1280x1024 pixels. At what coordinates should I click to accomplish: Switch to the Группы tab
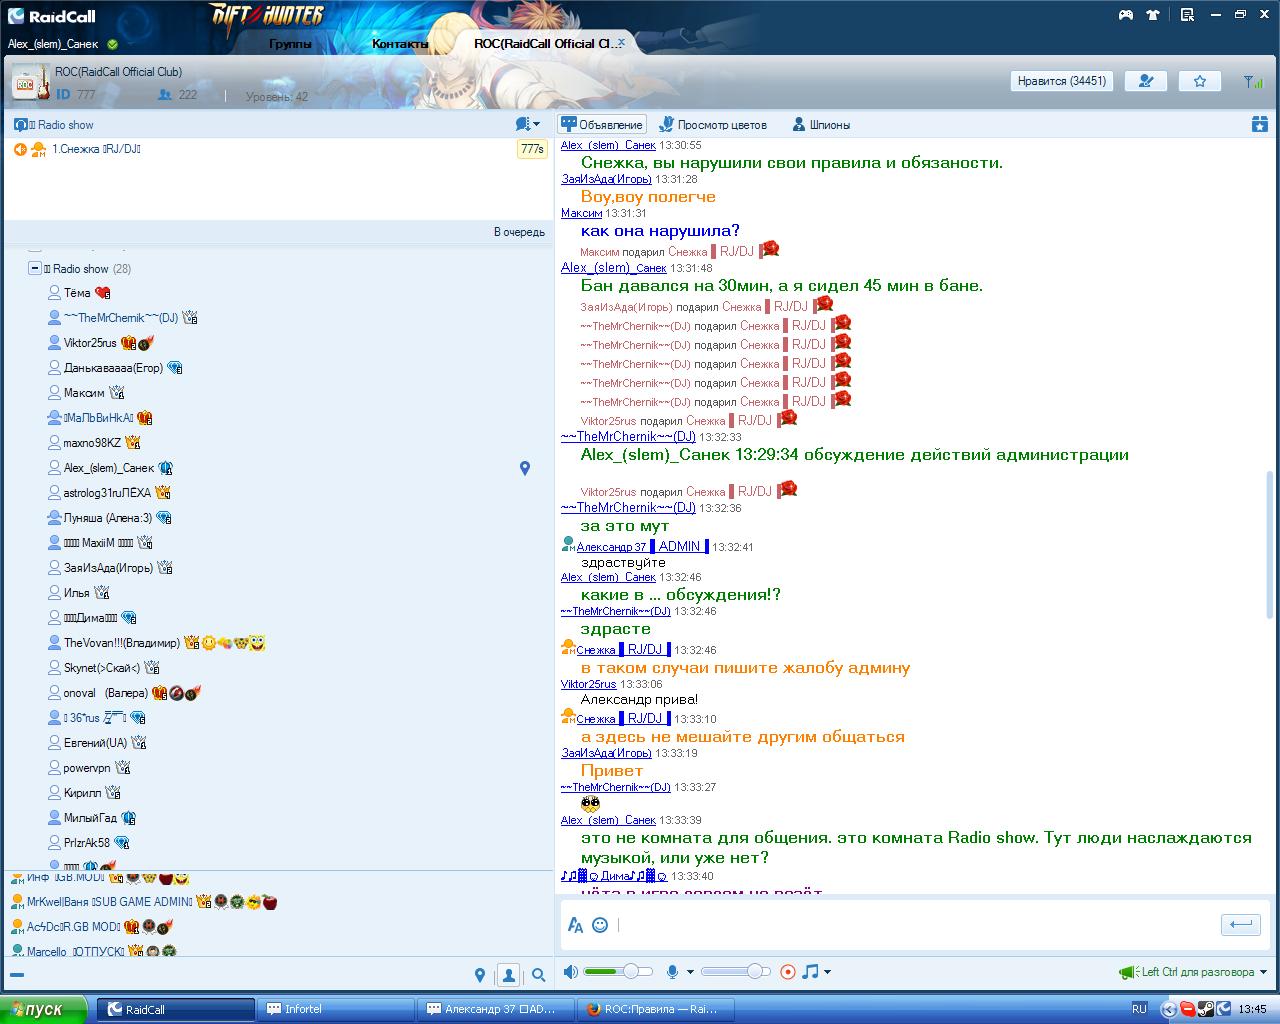(290, 44)
